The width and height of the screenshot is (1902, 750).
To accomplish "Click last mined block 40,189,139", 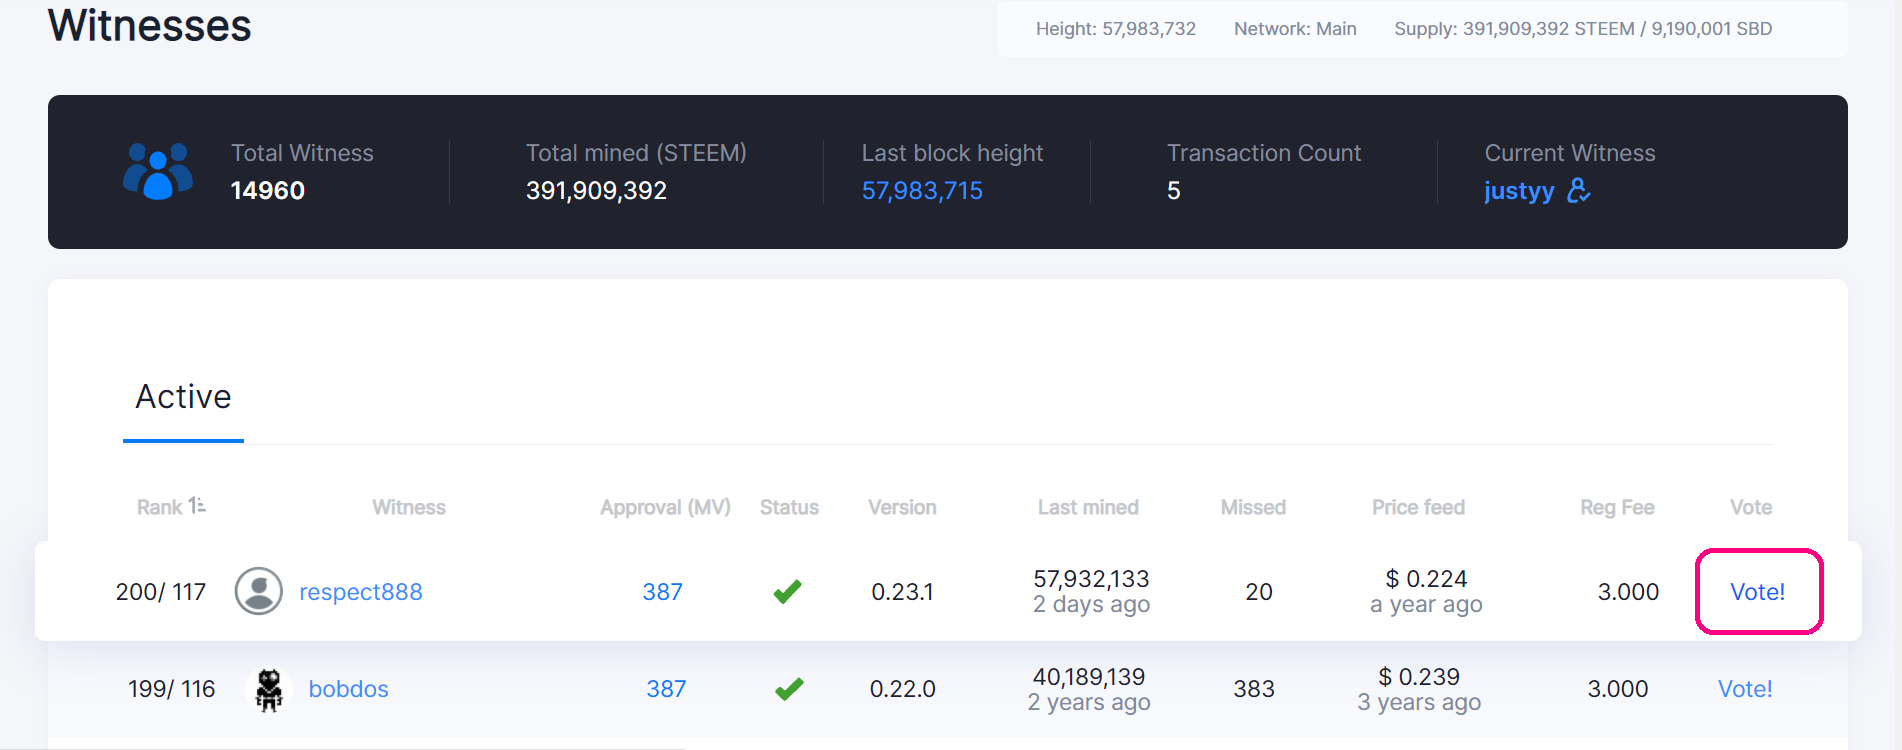I will coord(1089,677).
